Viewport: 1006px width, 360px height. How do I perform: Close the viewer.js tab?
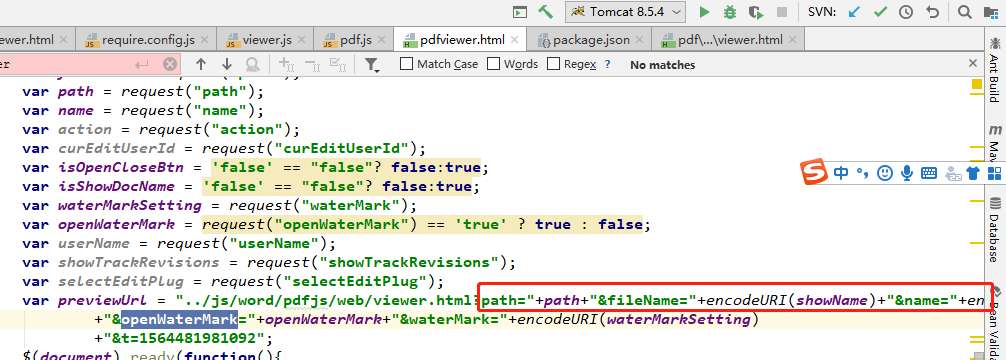pyautogui.click(x=302, y=40)
